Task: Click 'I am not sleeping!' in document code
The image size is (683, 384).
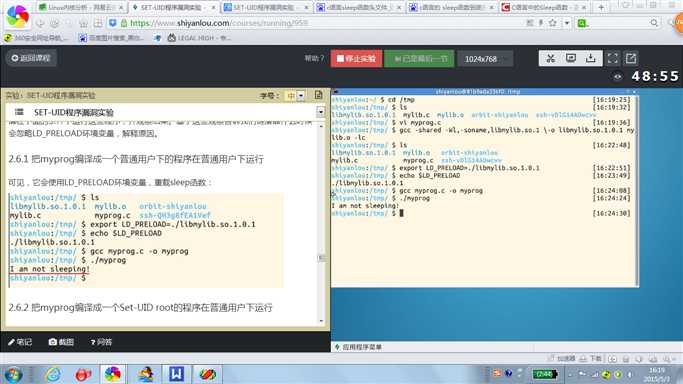Action: [49, 269]
